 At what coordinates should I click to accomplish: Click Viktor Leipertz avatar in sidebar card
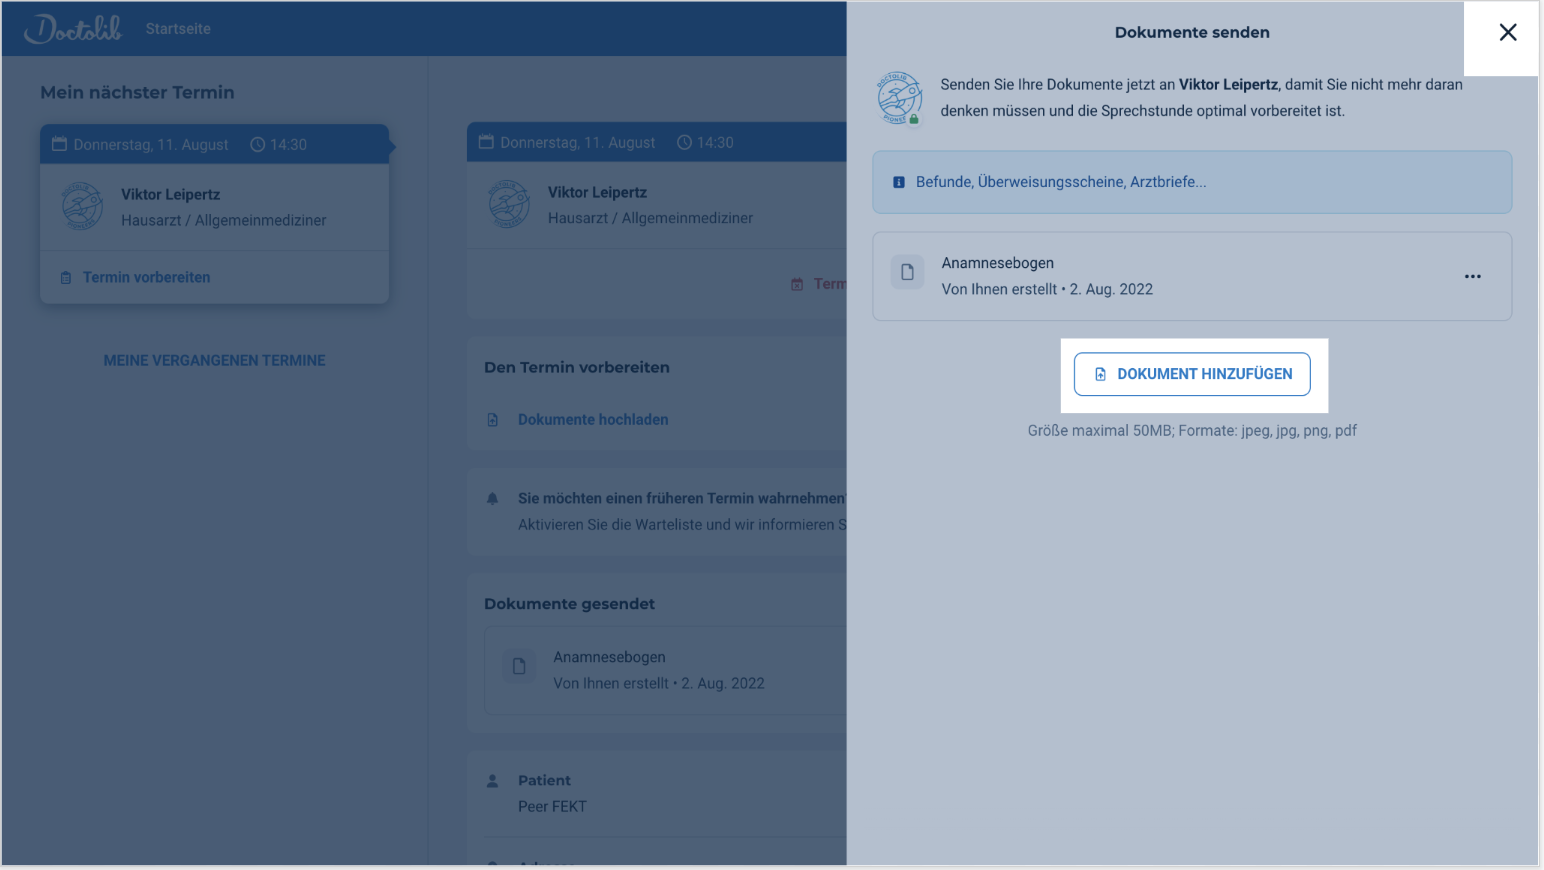(x=82, y=206)
